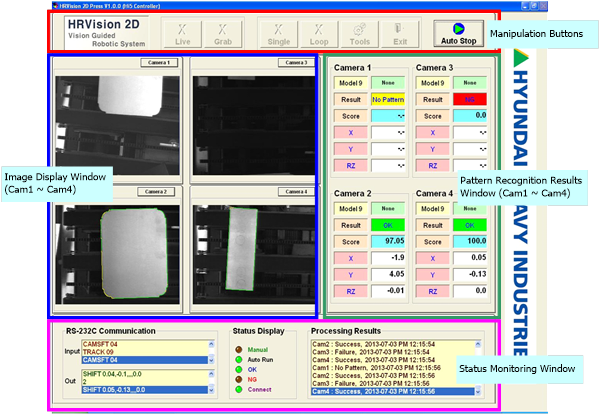
Task: Click Camera 1 'No Pattern' result field
Action: (388, 100)
